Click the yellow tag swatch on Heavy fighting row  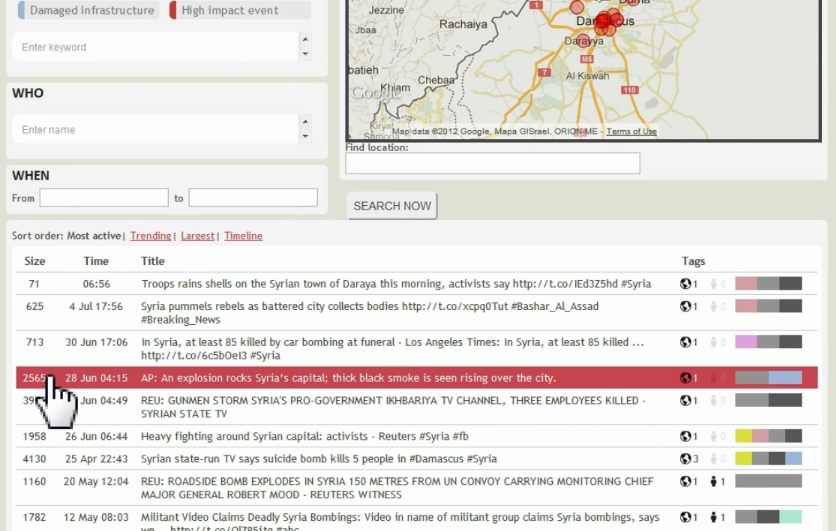click(x=743, y=437)
